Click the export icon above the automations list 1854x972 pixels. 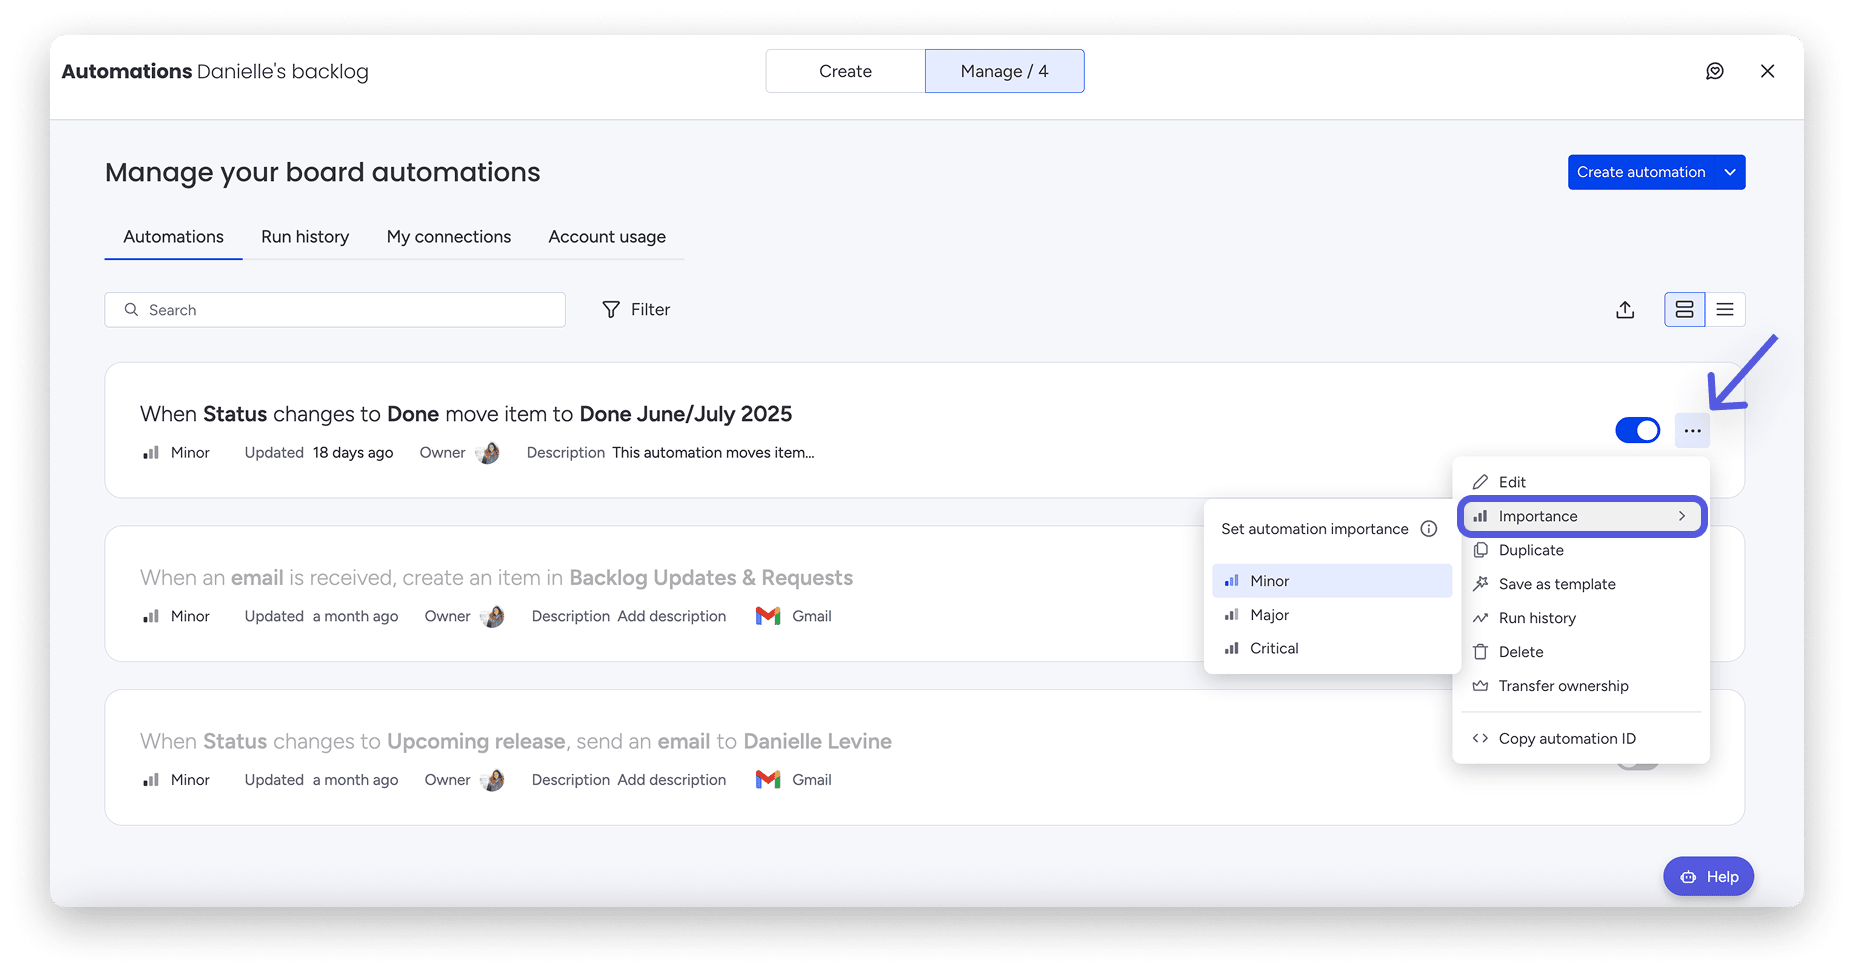tap(1624, 309)
